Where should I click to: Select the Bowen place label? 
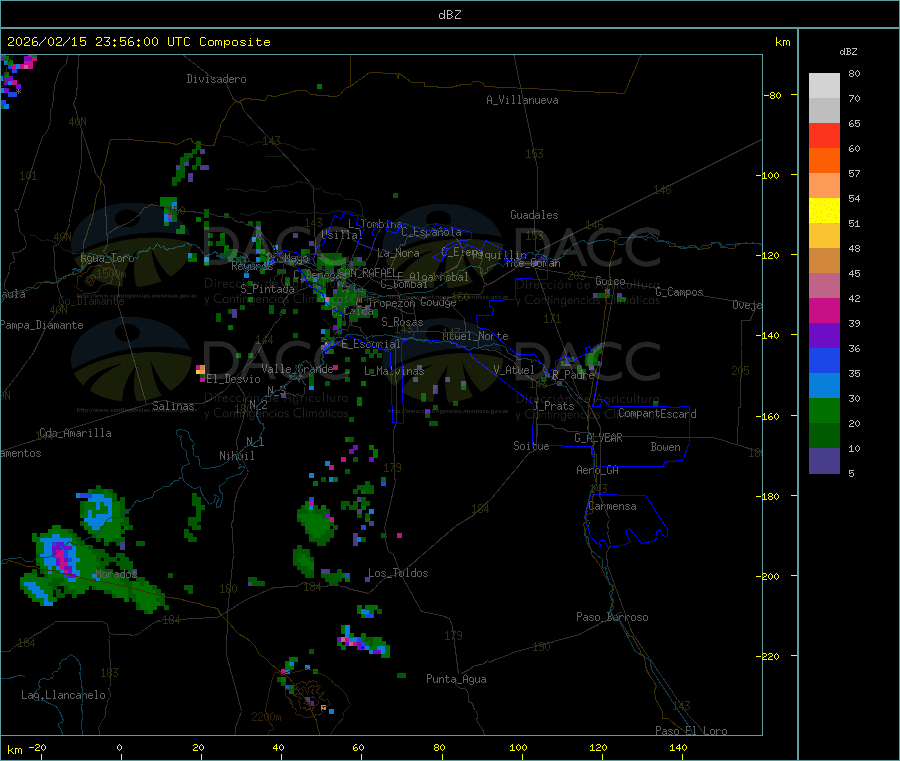coord(666,447)
